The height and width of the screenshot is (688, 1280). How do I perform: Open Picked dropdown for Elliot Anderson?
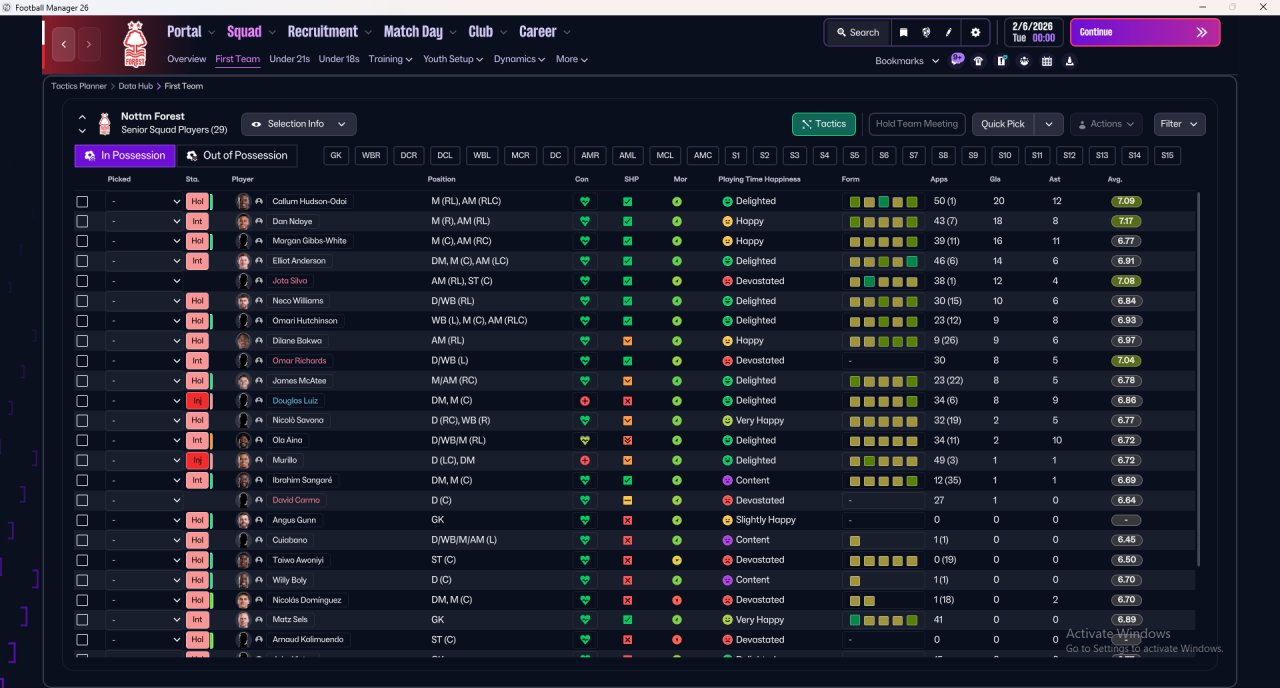point(144,261)
